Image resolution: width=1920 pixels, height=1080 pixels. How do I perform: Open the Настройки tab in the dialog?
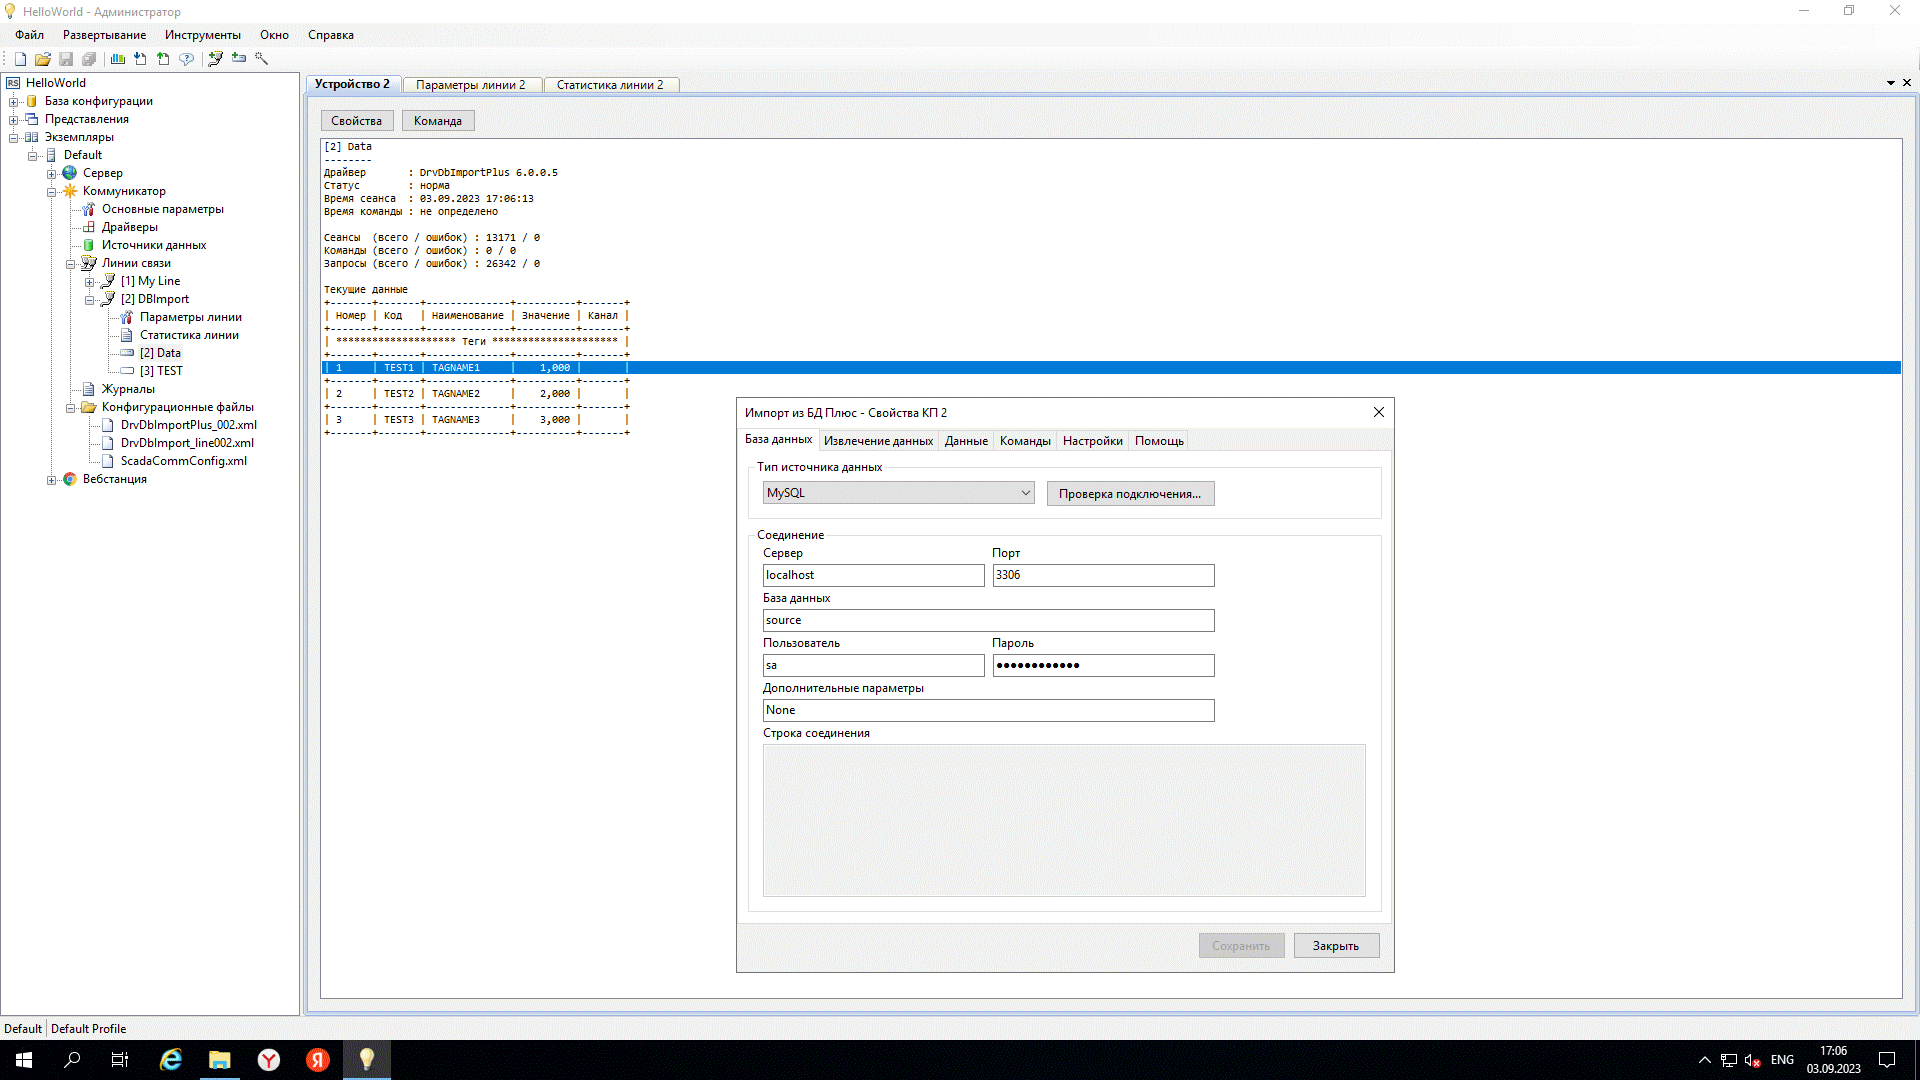pos(1093,441)
